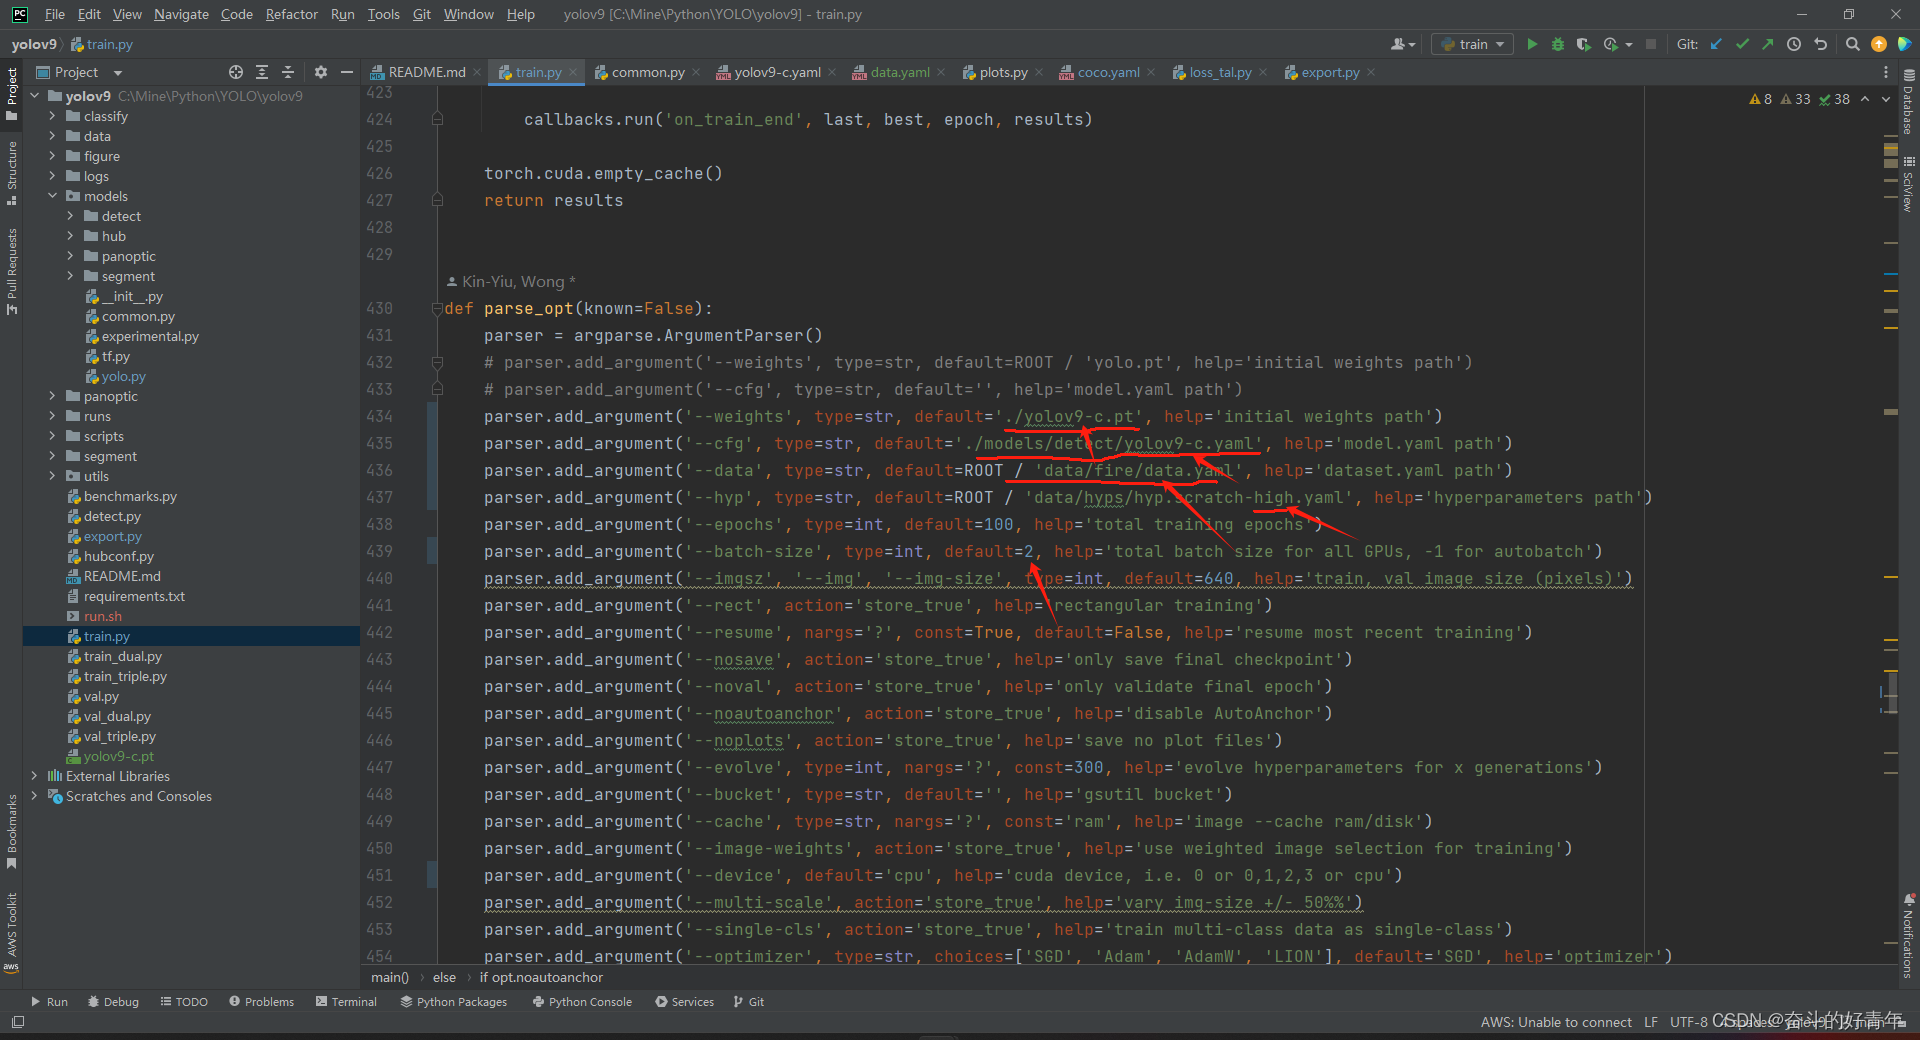
Task: Select train_dual.py in project tree
Action: click(x=122, y=656)
